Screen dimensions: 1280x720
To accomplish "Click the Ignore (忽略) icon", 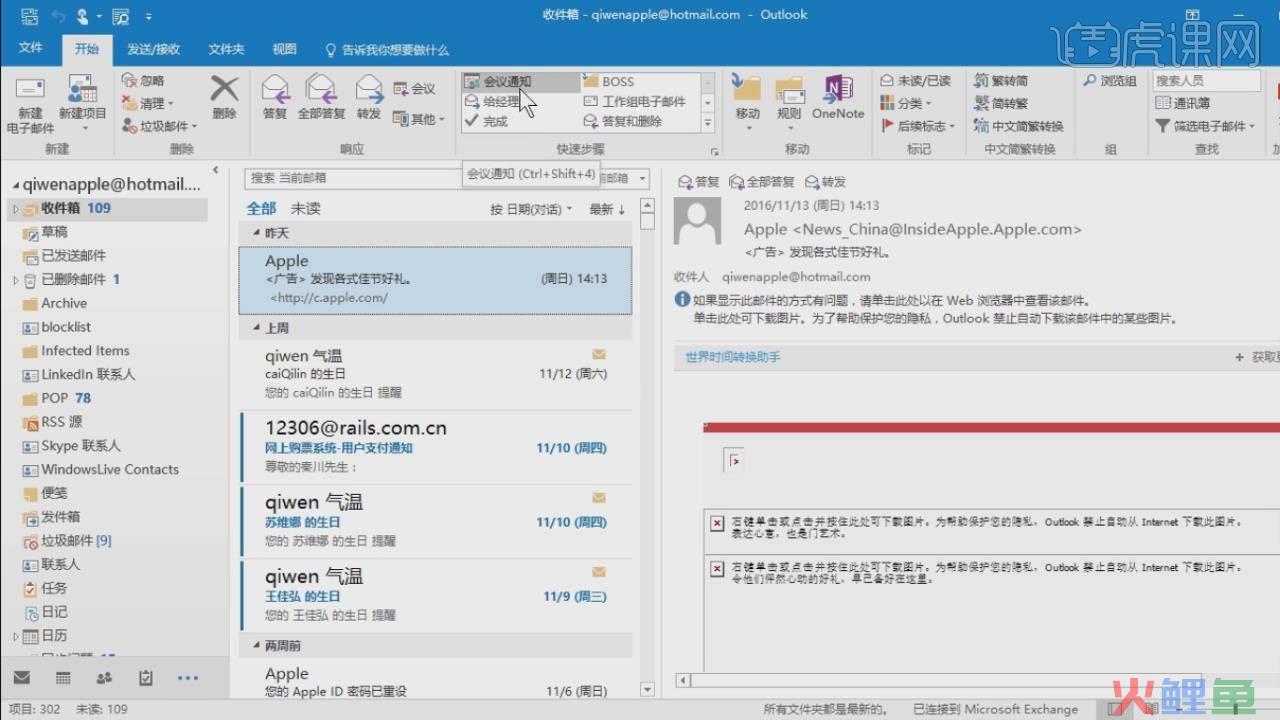I will (x=143, y=81).
